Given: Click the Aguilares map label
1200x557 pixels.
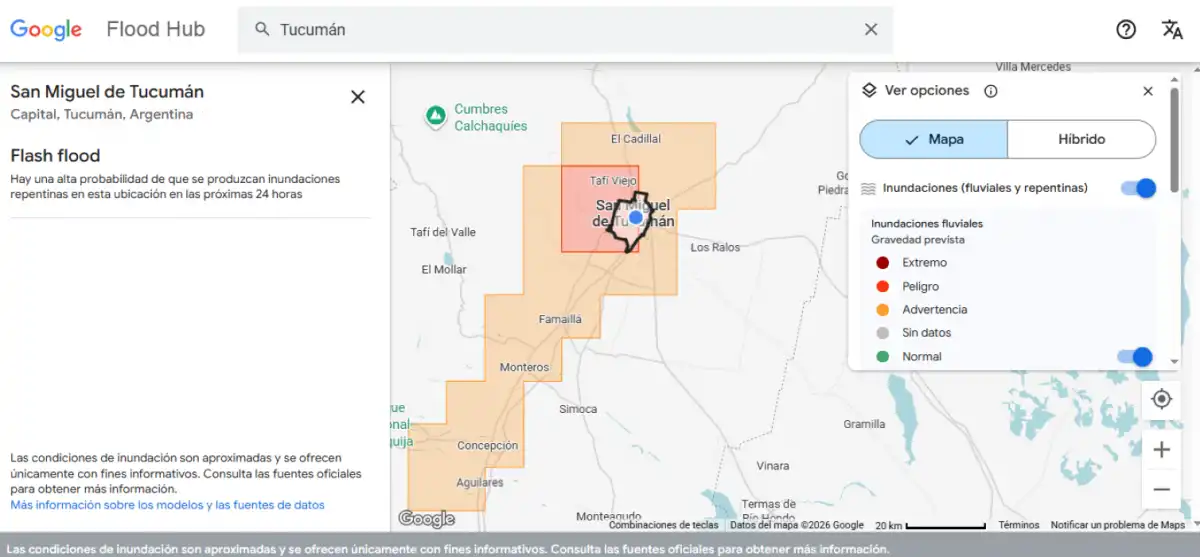Looking at the screenshot, I should point(480,482).
